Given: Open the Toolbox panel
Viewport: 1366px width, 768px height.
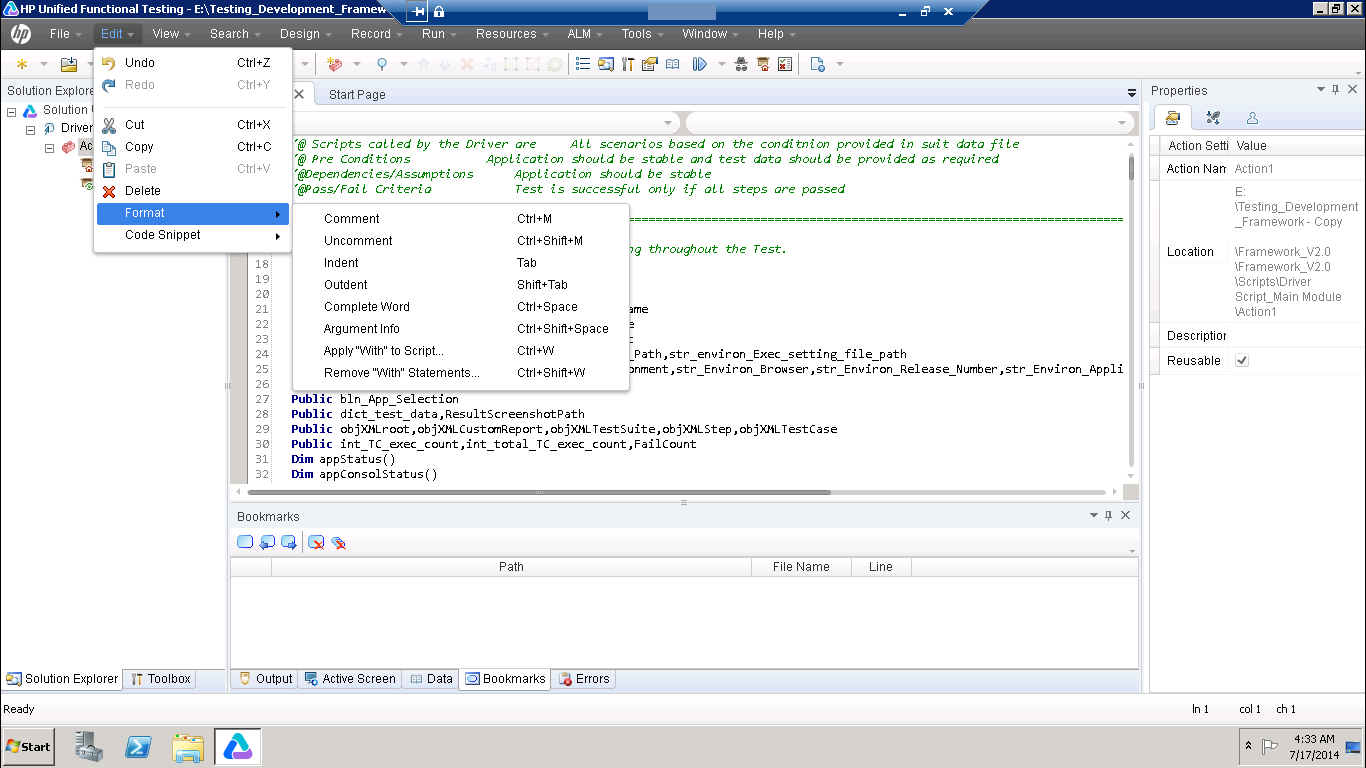Looking at the screenshot, I should [x=159, y=679].
